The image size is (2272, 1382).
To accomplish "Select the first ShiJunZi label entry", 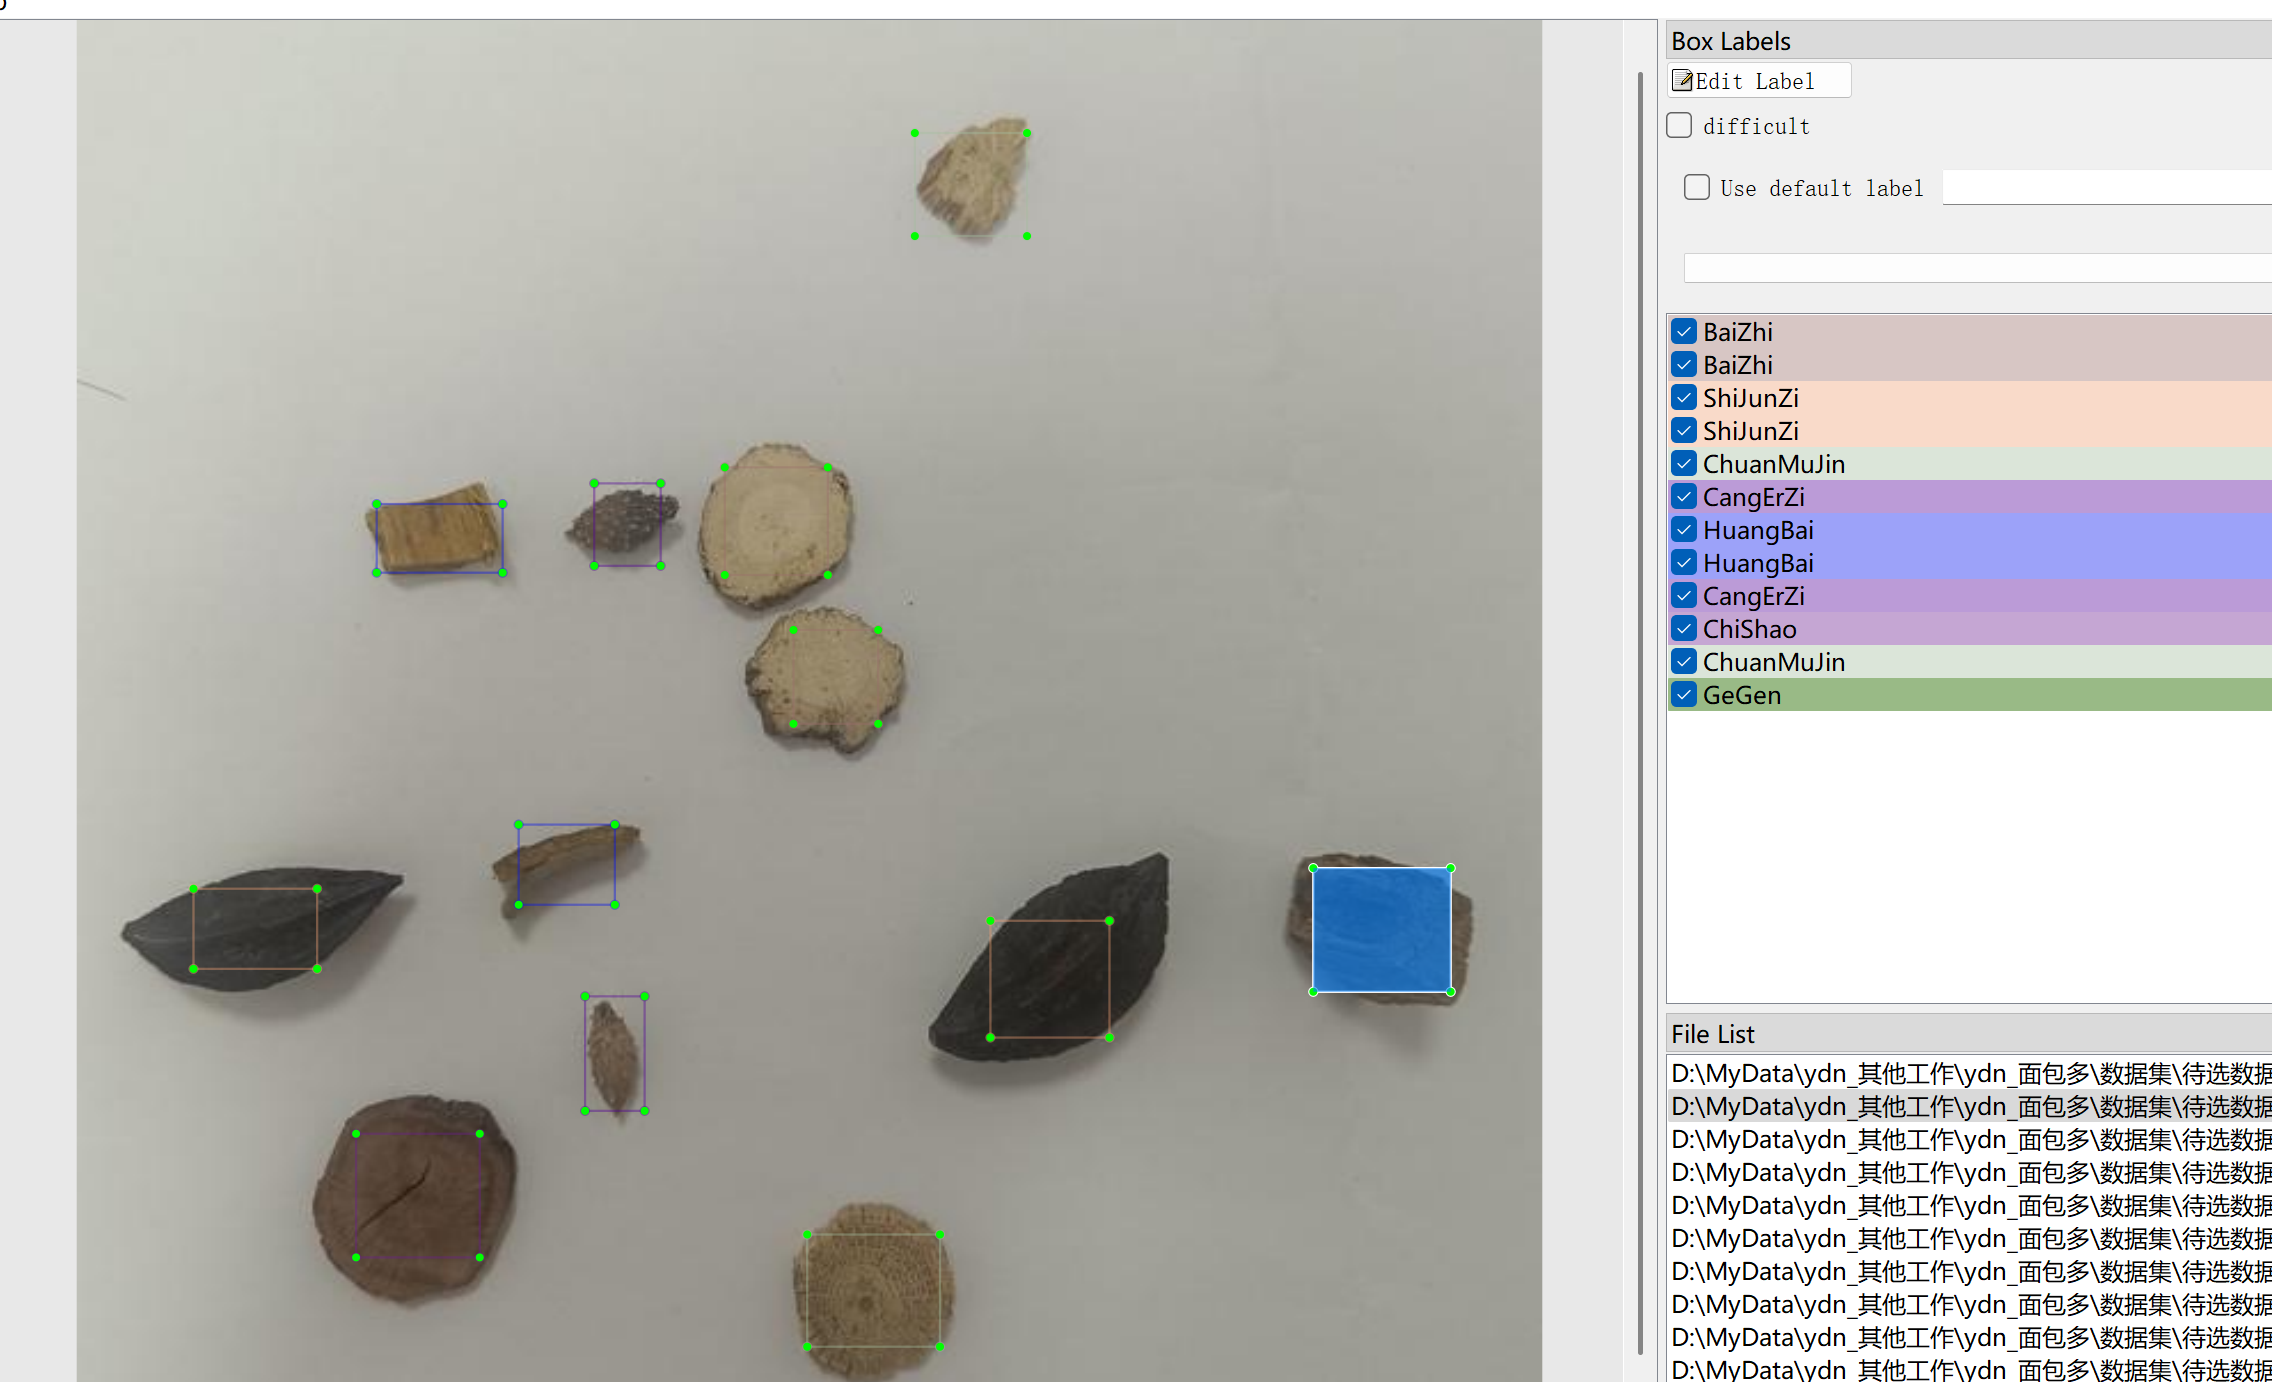I will (x=1751, y=398).
